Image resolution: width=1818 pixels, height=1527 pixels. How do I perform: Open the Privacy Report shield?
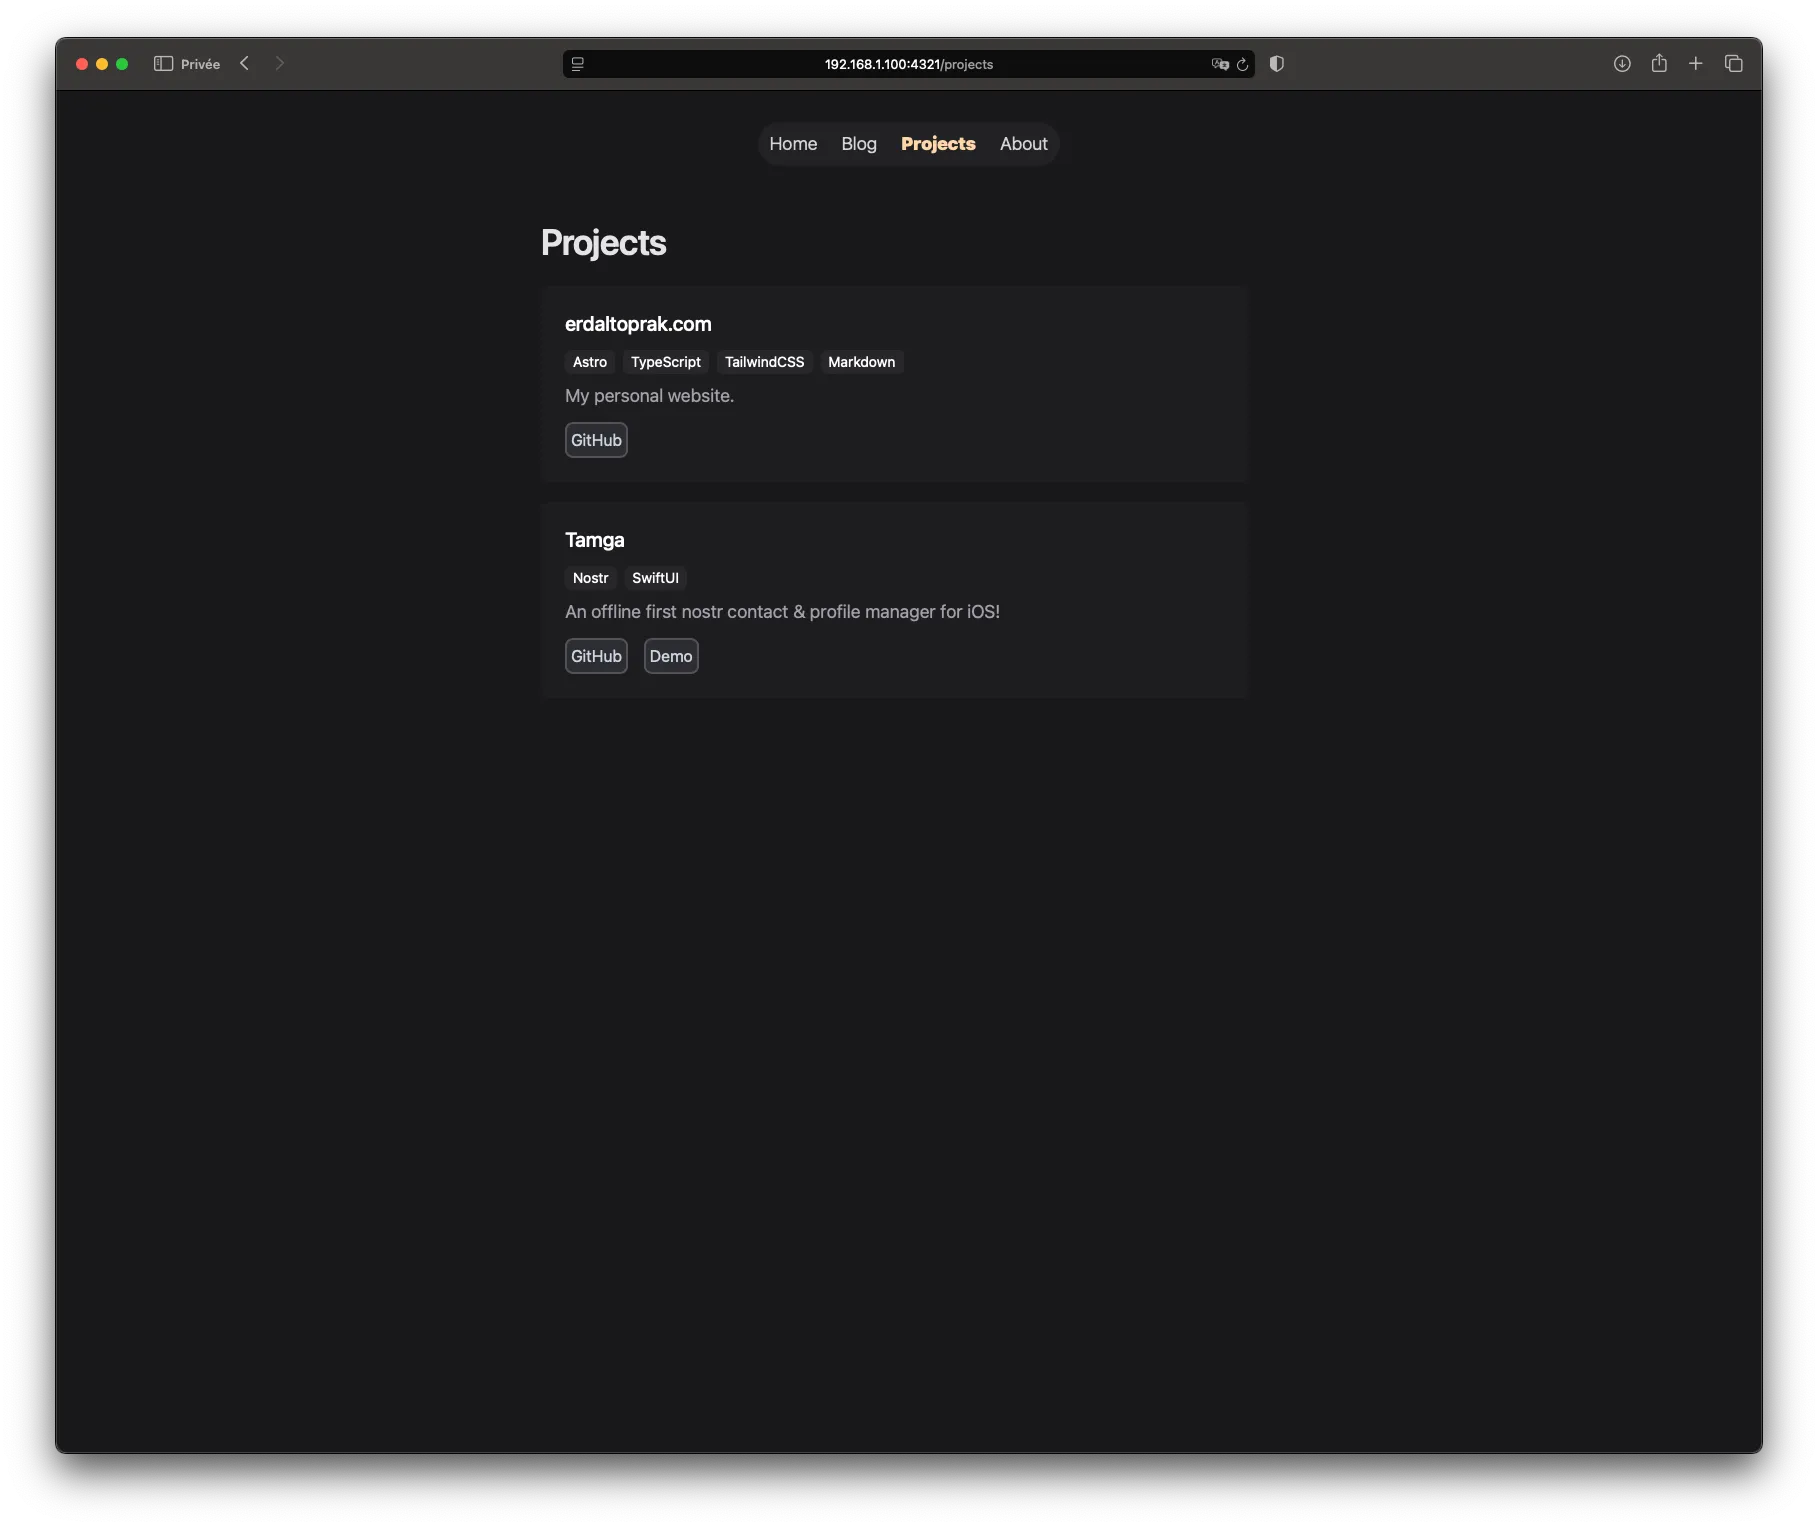(1276, 64)
